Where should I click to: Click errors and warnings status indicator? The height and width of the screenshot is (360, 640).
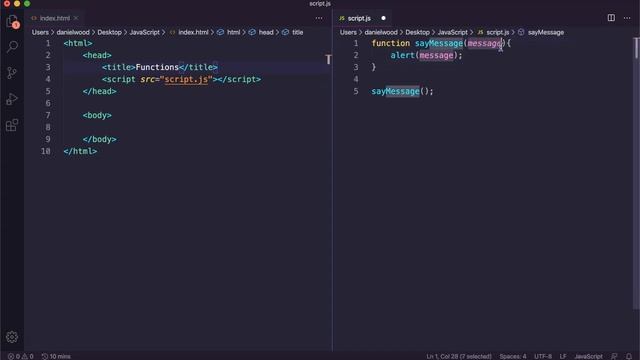(20, 356)
